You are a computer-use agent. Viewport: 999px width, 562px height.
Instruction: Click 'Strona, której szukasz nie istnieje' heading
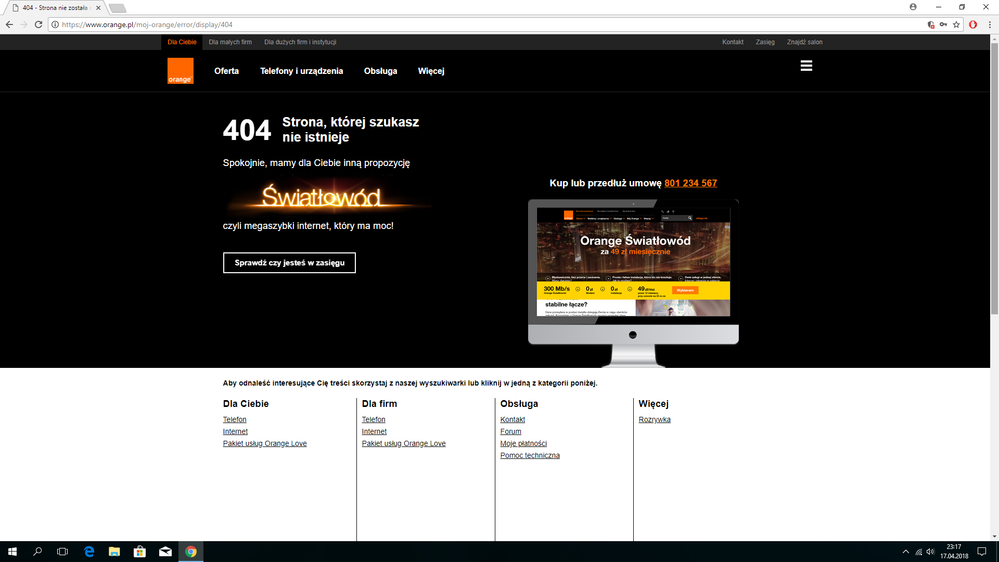(x=350, y=129)
